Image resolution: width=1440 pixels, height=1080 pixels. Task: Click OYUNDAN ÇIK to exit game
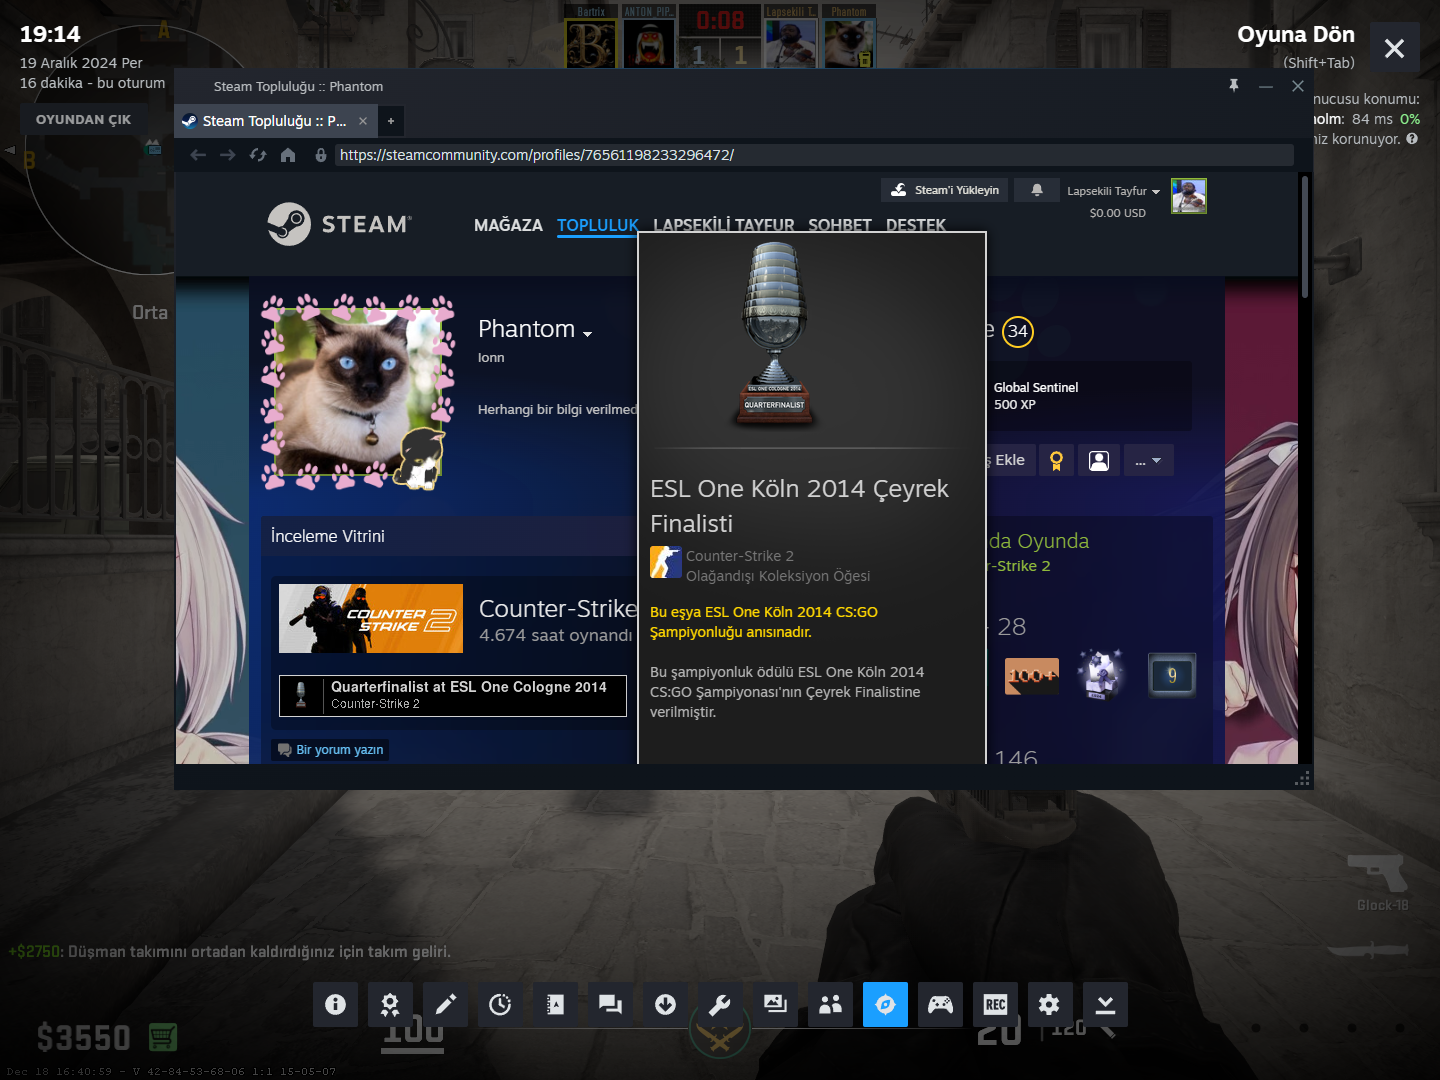[84, 120]
